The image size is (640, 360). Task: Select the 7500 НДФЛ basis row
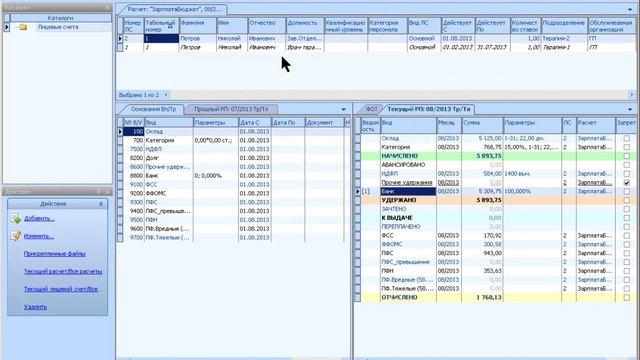coord(233,149)
